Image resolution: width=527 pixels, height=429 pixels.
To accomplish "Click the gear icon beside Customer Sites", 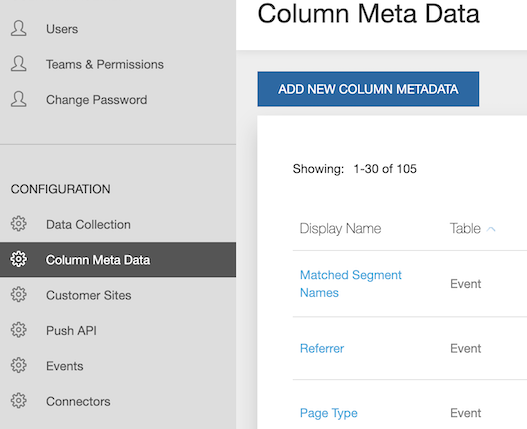I will point(18,295).
